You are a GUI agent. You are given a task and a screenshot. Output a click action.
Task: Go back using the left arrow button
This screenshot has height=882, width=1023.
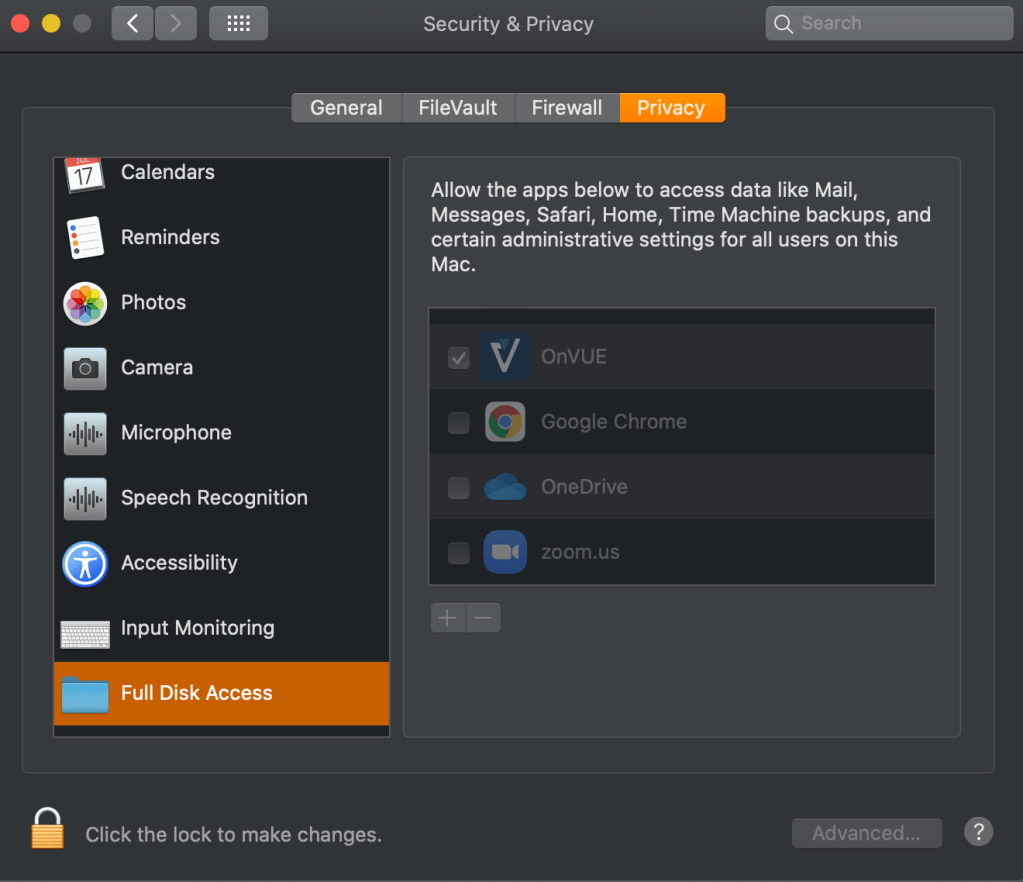pos(132,23)
